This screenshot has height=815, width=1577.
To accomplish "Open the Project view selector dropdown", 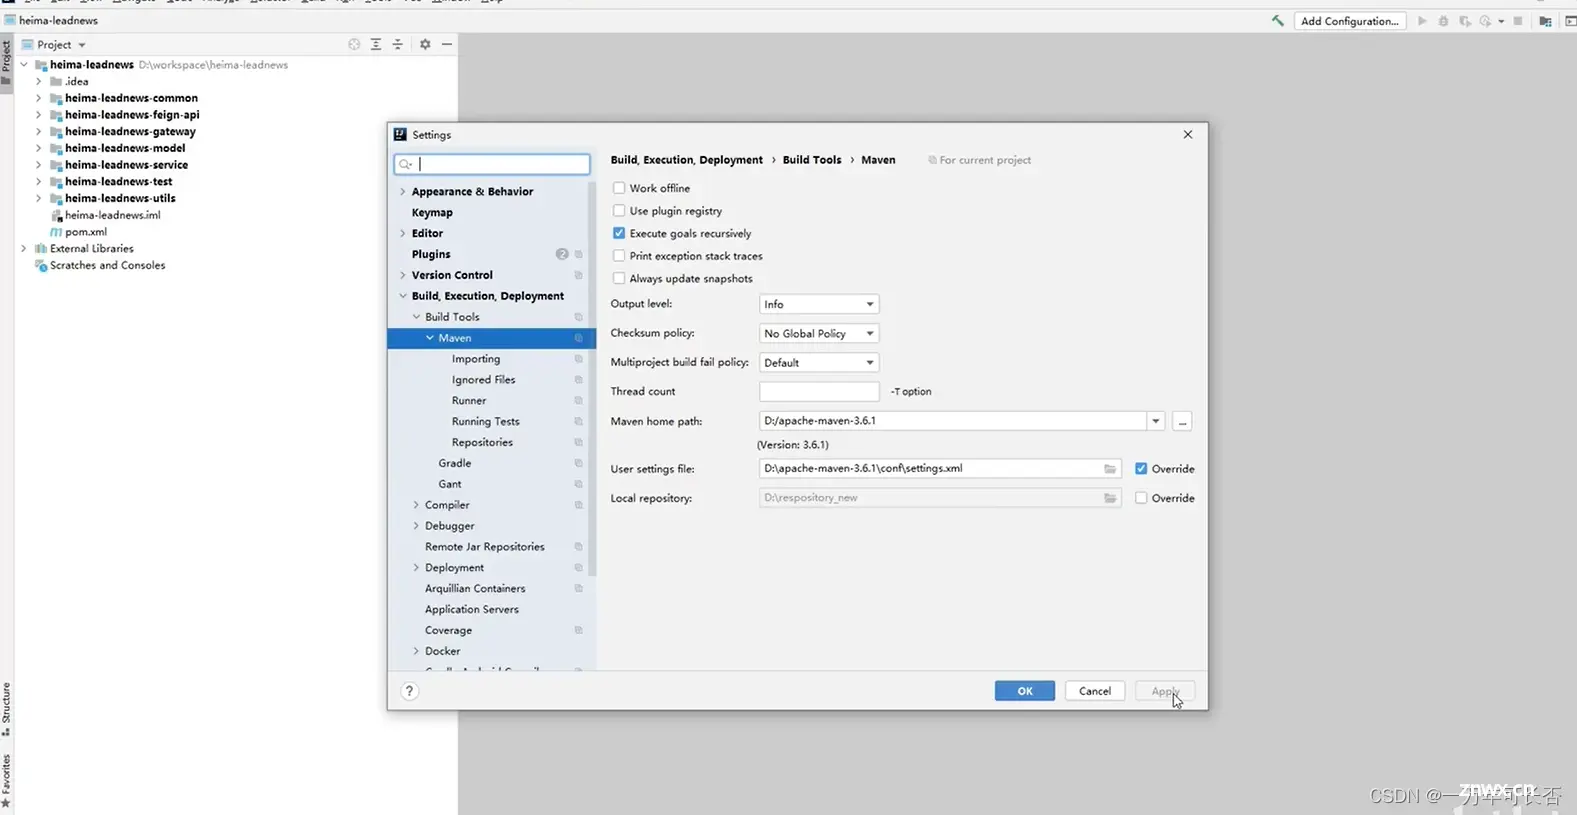I will click(x=54, y=44).
